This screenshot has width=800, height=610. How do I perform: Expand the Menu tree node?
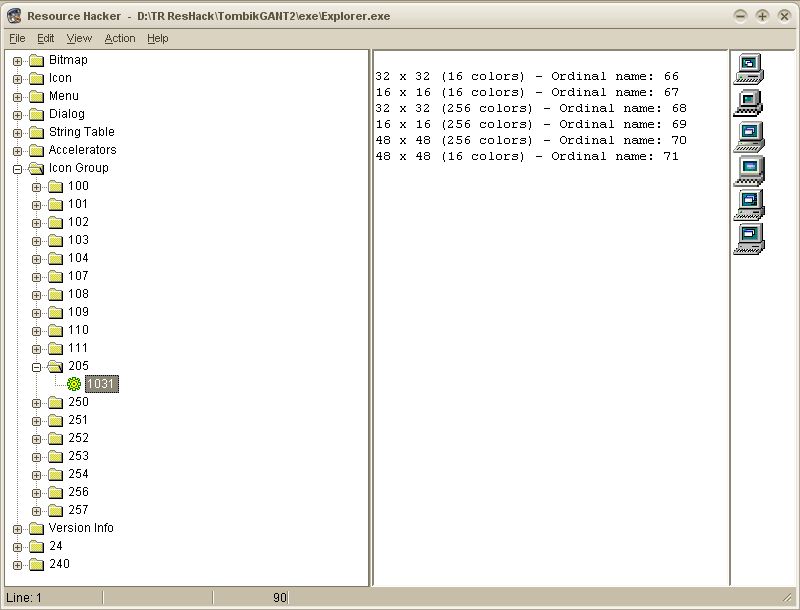(18, 96)
